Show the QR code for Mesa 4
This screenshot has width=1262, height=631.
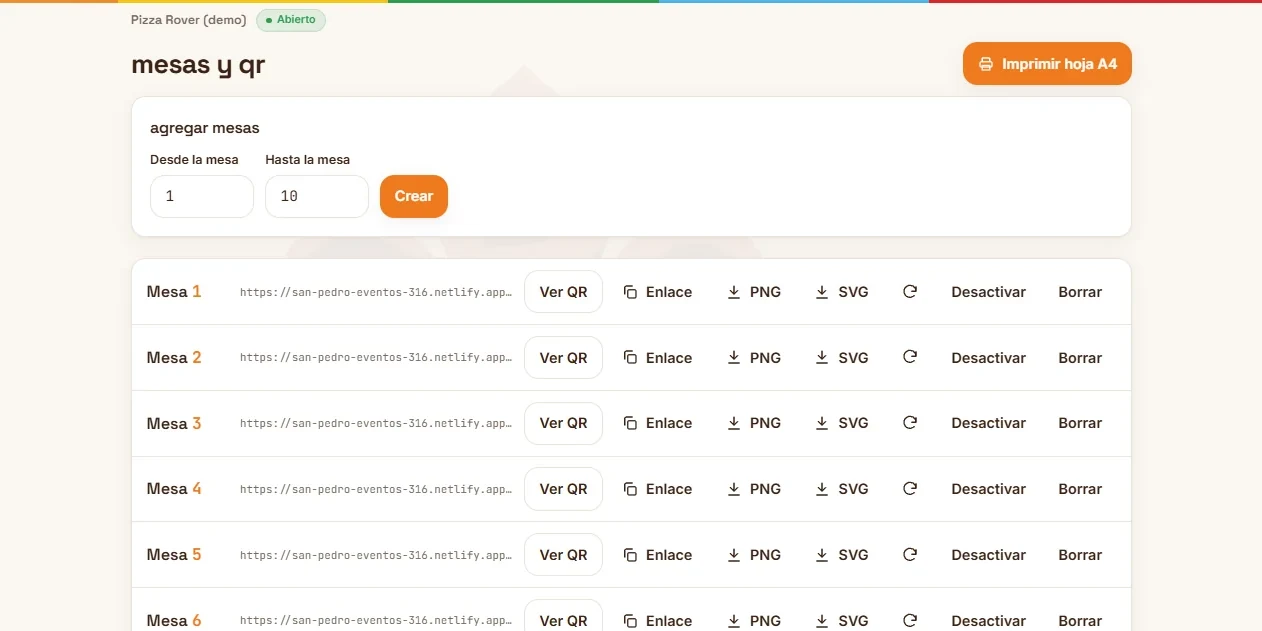pos(563,489)
